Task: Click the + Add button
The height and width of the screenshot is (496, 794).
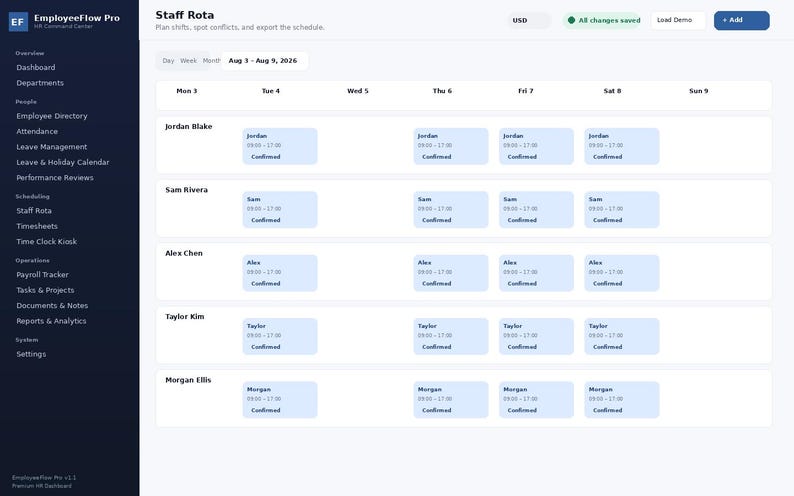Action: pos(741,20)
